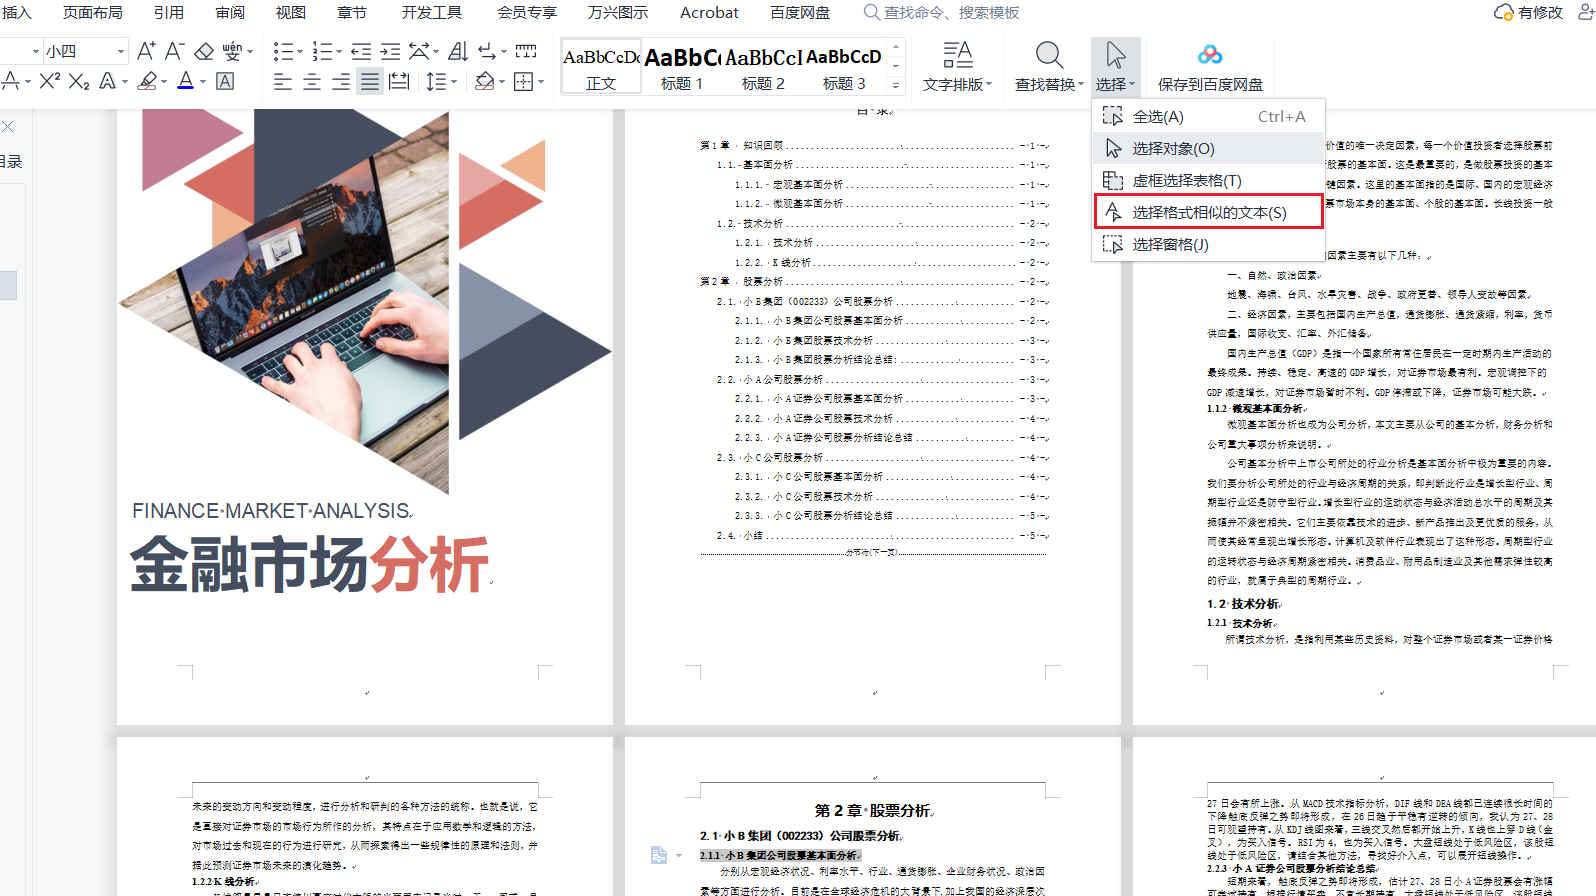This screenshot has width=1596, height=896.
Task: Open the 查找替换 dropdown
Action: (x=1048, y=67)
